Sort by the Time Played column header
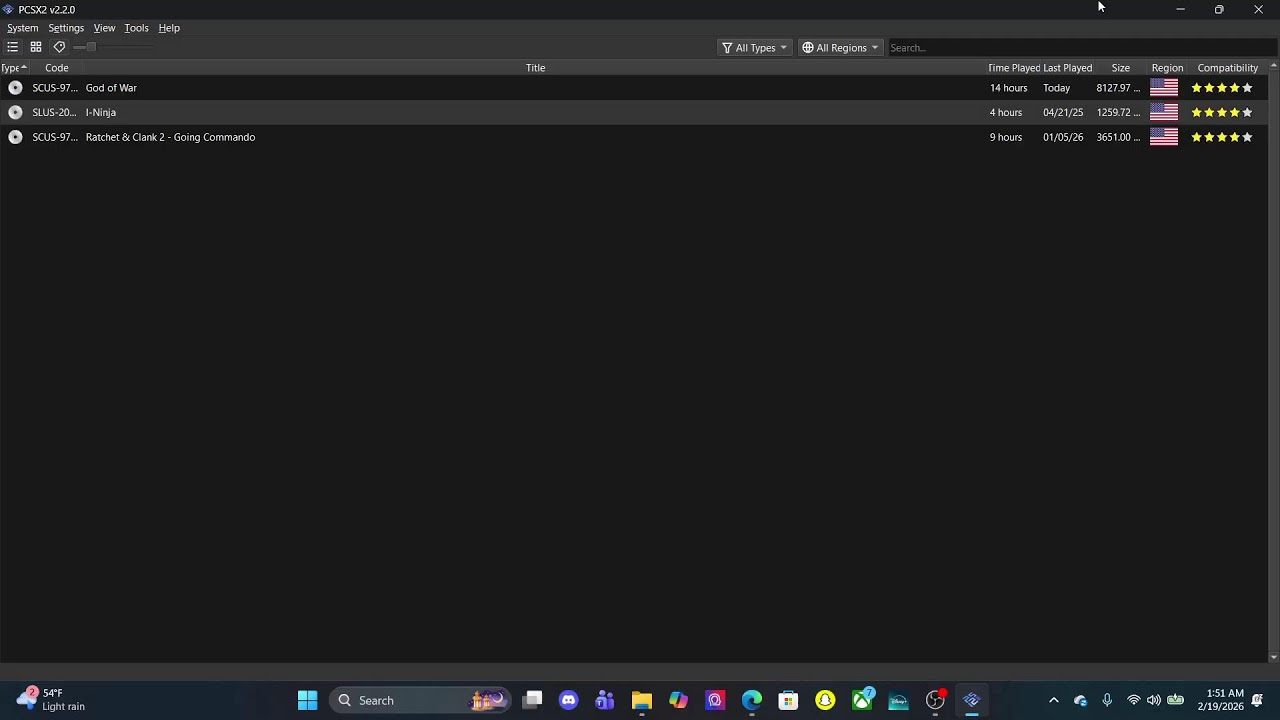 1013,68
